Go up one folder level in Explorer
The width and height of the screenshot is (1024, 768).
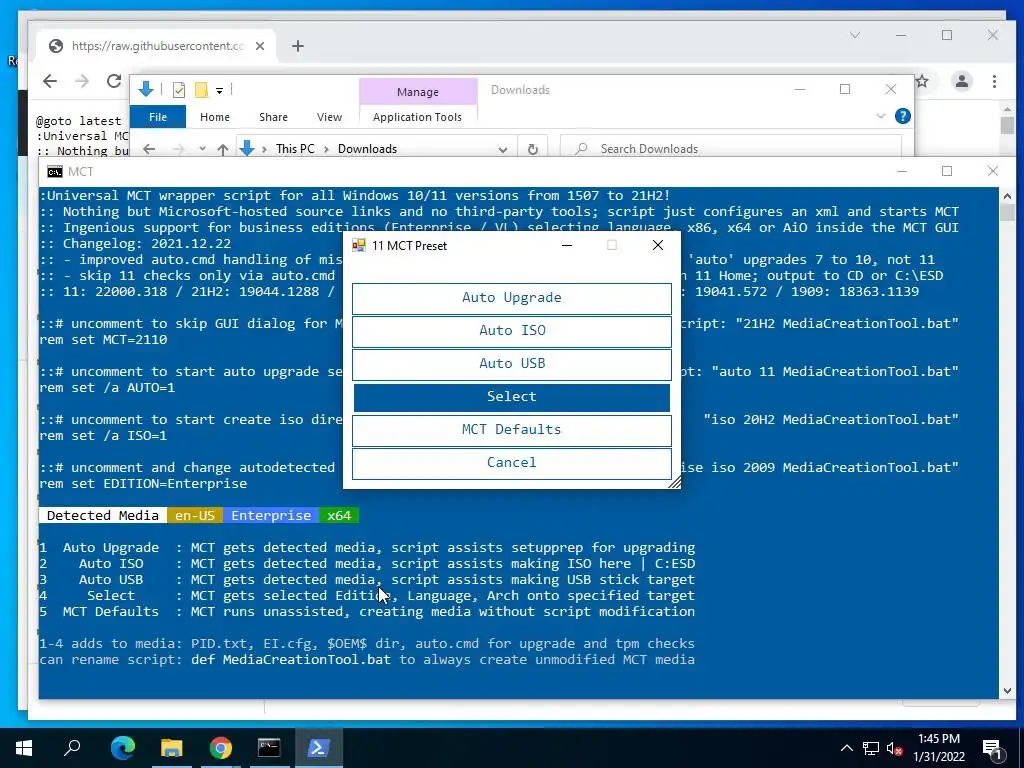(223, 149)
